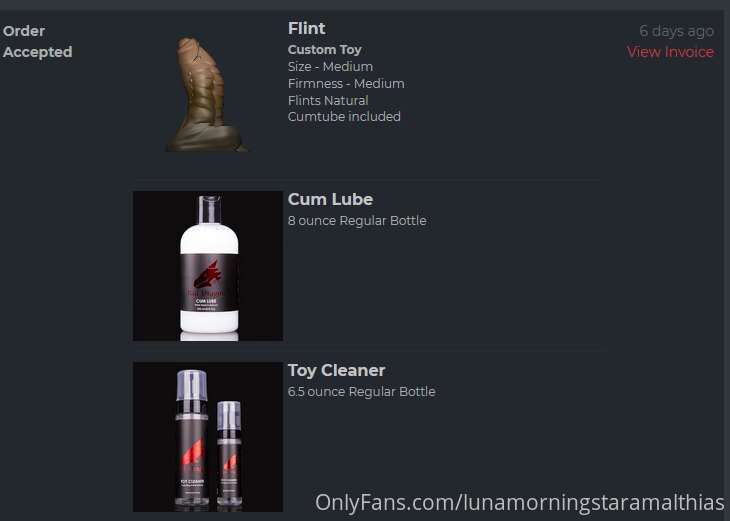This screenshot has width=730, height=521.
Task: Click the Flint product title
Action: [306, 28]
